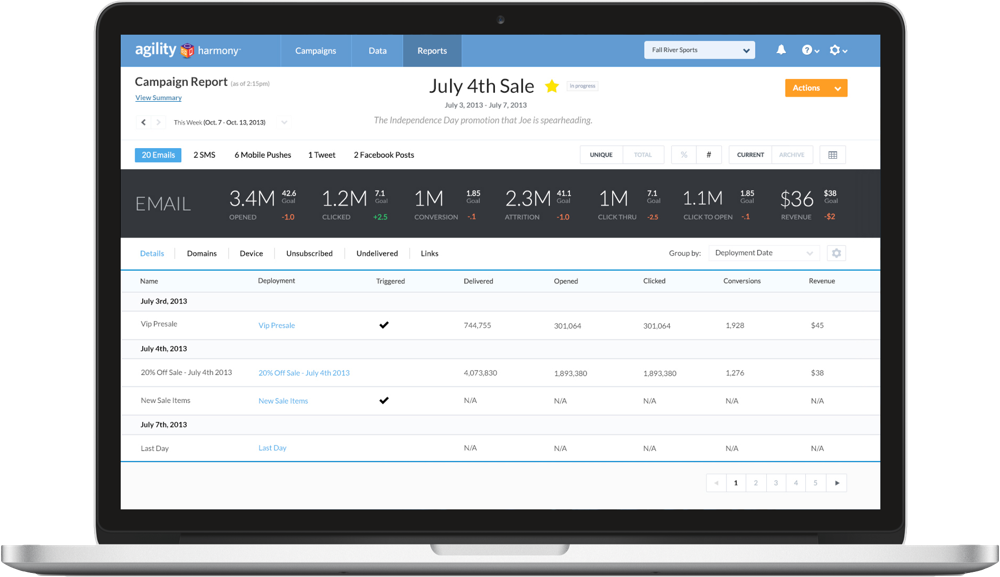Open the Fall River Sports account dropdown

[699, 50]
